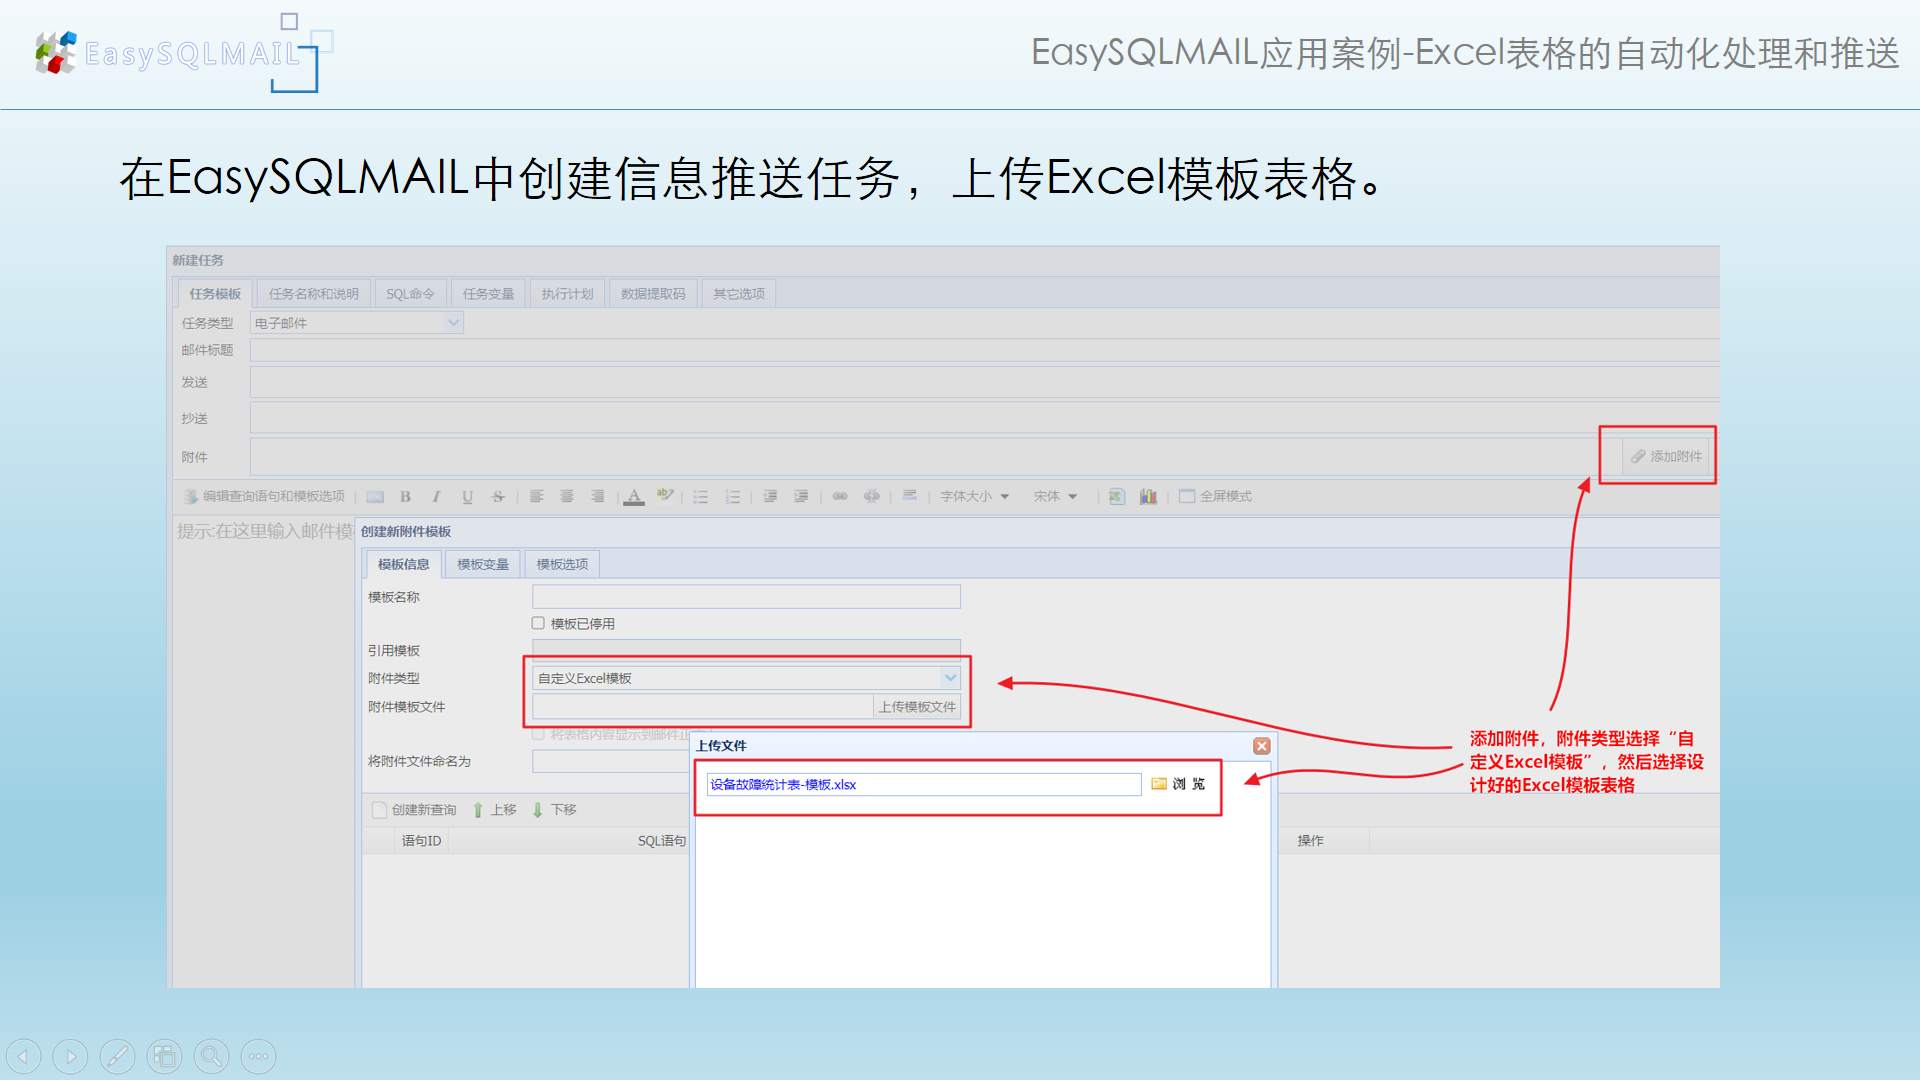
Task: Switch to 全屏模式 full screen mode
Action: (x=1215, y=497)
